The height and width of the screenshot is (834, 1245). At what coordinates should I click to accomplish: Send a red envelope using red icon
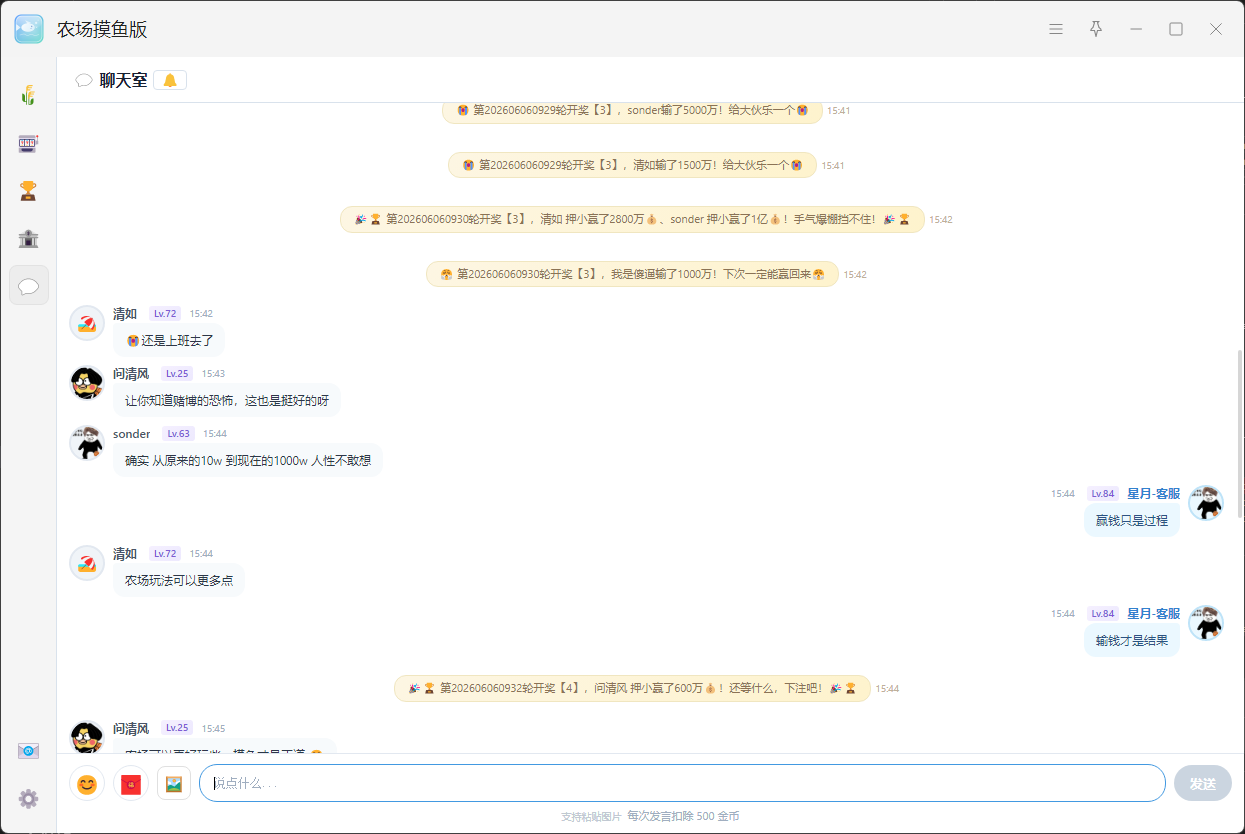click(130, 784)
